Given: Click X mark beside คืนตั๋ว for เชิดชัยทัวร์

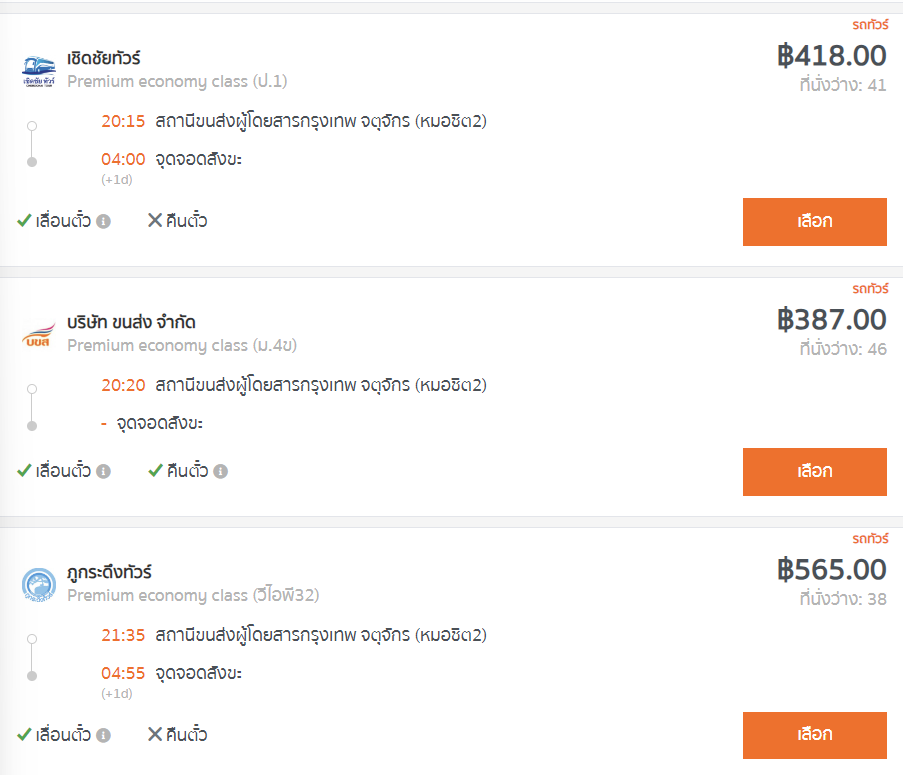Looking at the screenshot, I should click(x=155, y=220).
